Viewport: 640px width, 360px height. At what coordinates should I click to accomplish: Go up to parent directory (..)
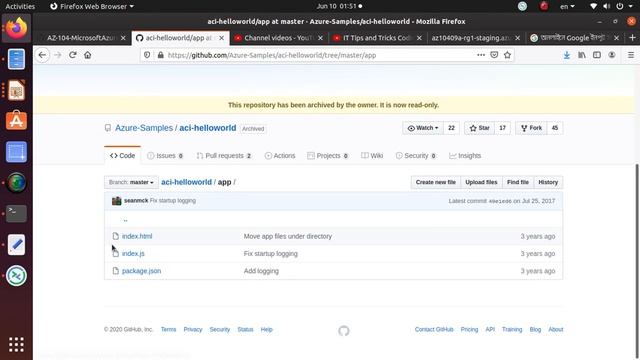pyautogui.click(x=125, y=220)
